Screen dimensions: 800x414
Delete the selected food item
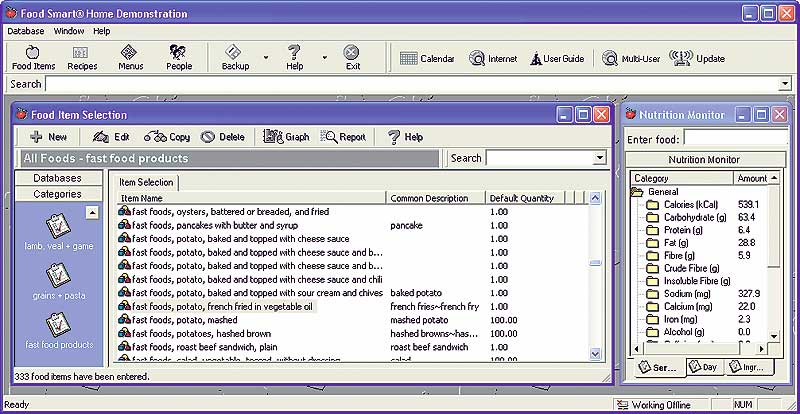tap(222, 137)
